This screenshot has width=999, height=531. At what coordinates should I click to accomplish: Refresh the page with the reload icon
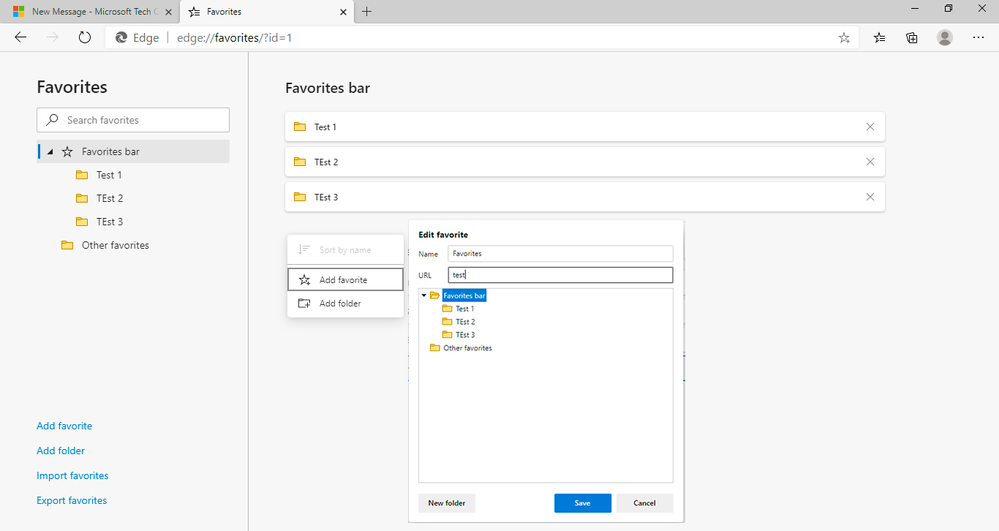[85, 38]
